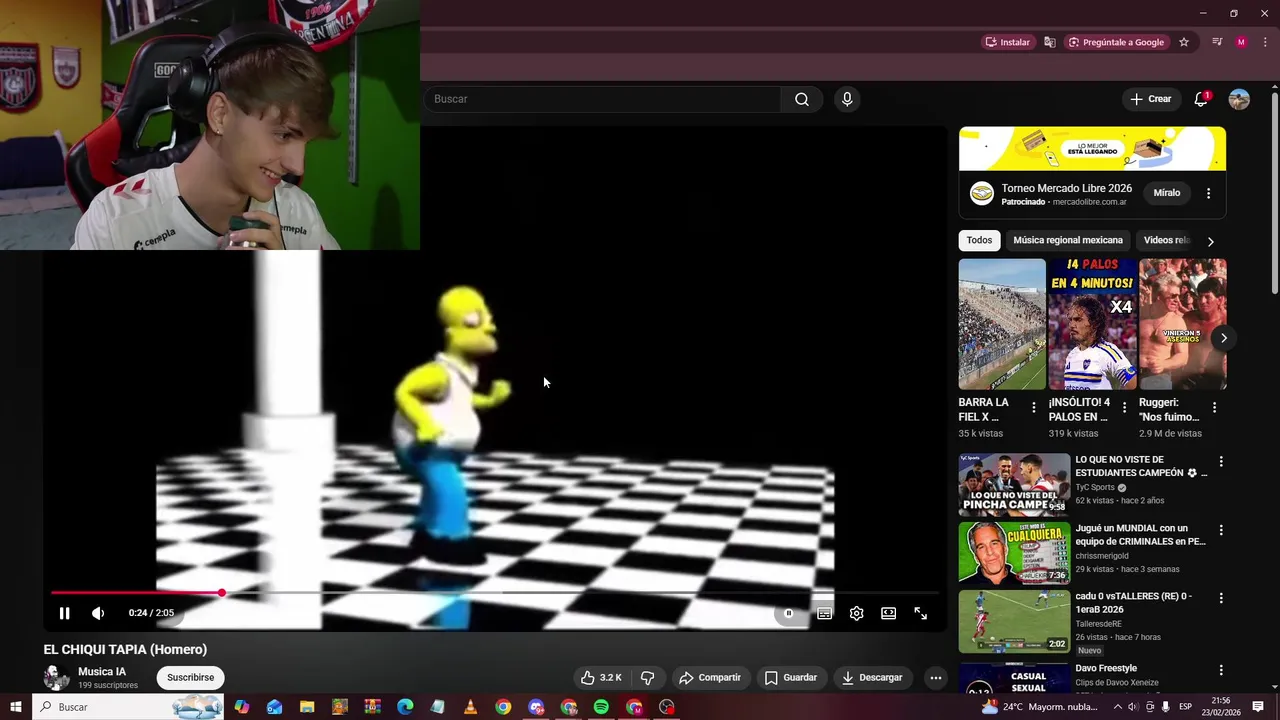
Task: Open 14 PALOS EN 4 MINUTOS short
Action: 1092,324
